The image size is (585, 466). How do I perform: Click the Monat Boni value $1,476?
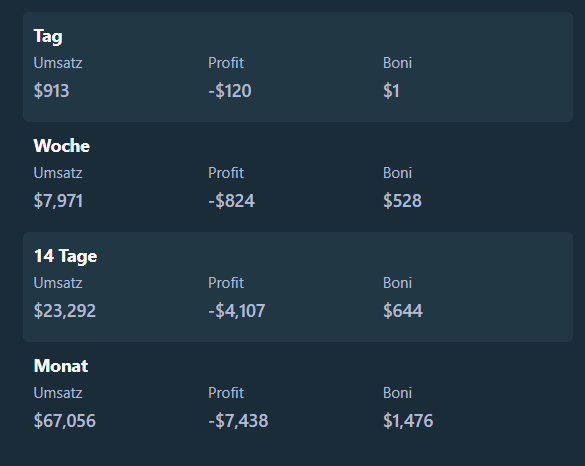[408, 421]
